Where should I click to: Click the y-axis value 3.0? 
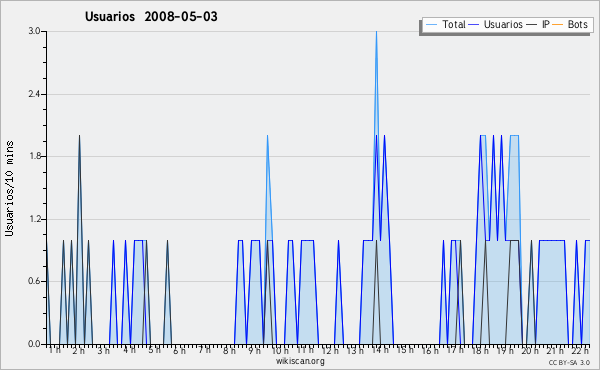click(x=34, y=31)
